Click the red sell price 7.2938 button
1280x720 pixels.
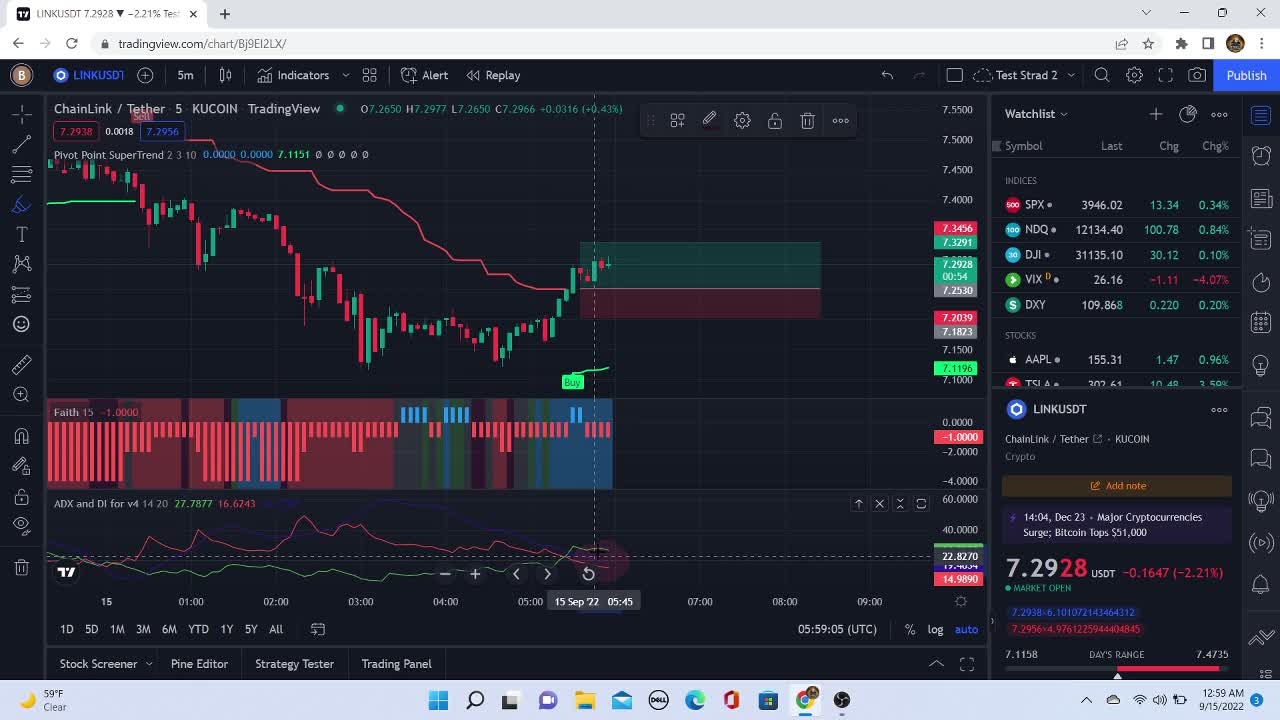(75, 131)
